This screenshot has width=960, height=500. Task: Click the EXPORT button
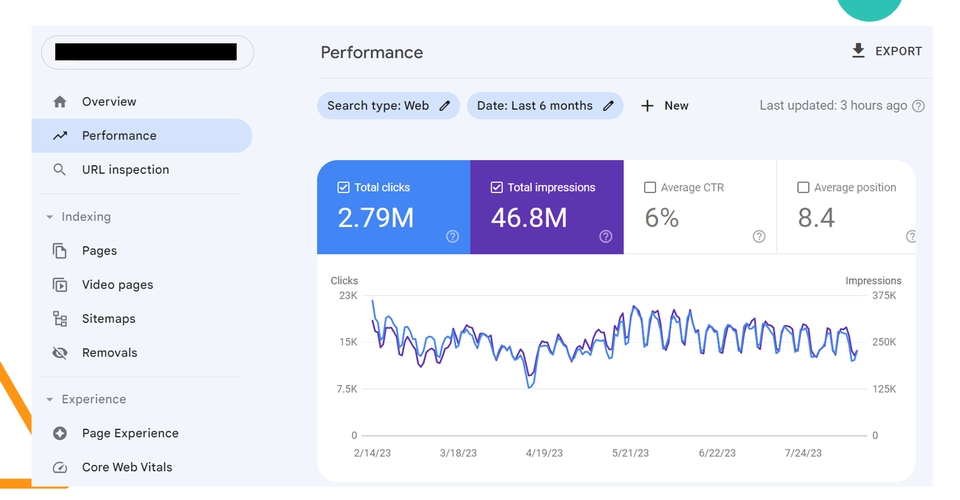(x=887, y=51)
